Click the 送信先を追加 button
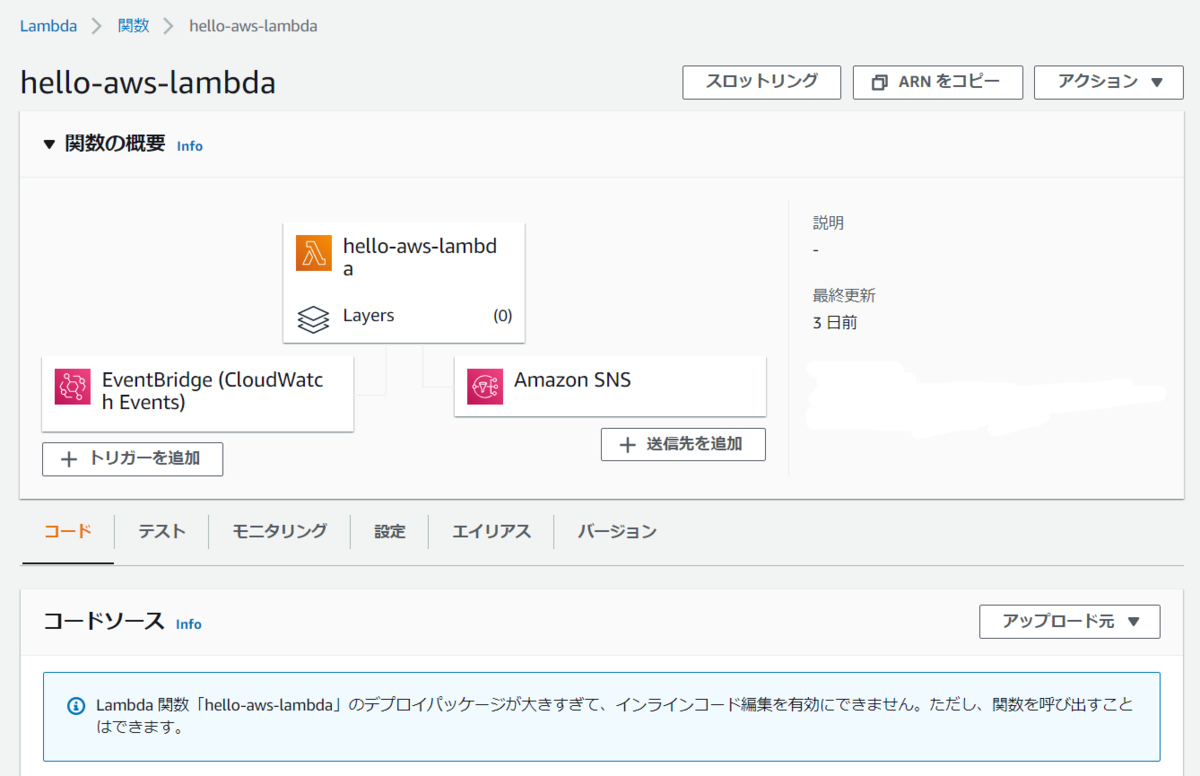The width and height of the screenshot is (1200, 776). pyautogui.click(x=683, y=444)
